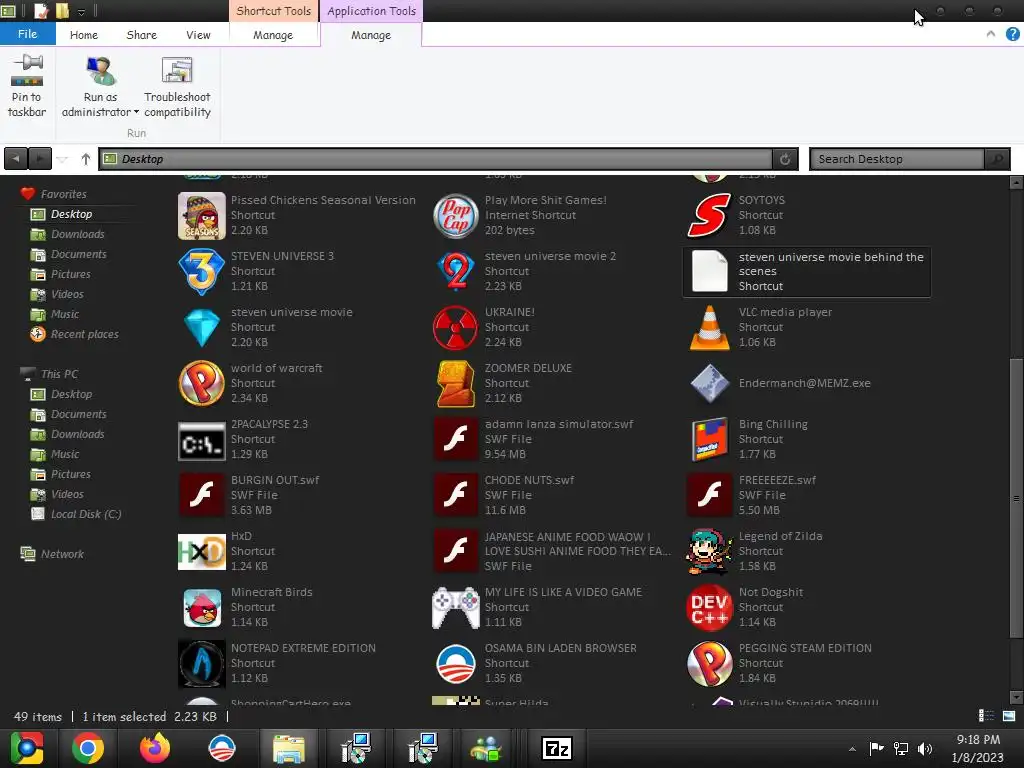Select the HxD hex editor icon

pos(202,551)
